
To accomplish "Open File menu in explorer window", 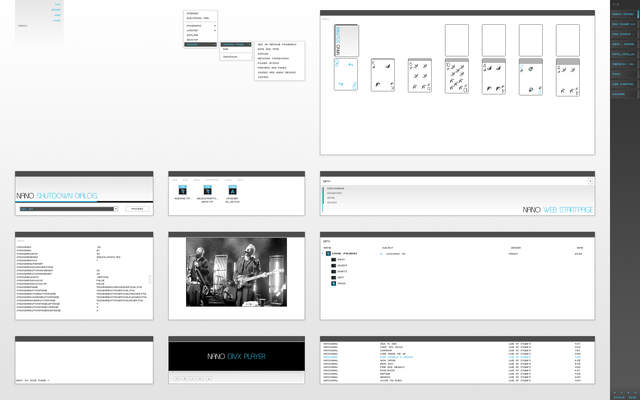I will (175, 180).
